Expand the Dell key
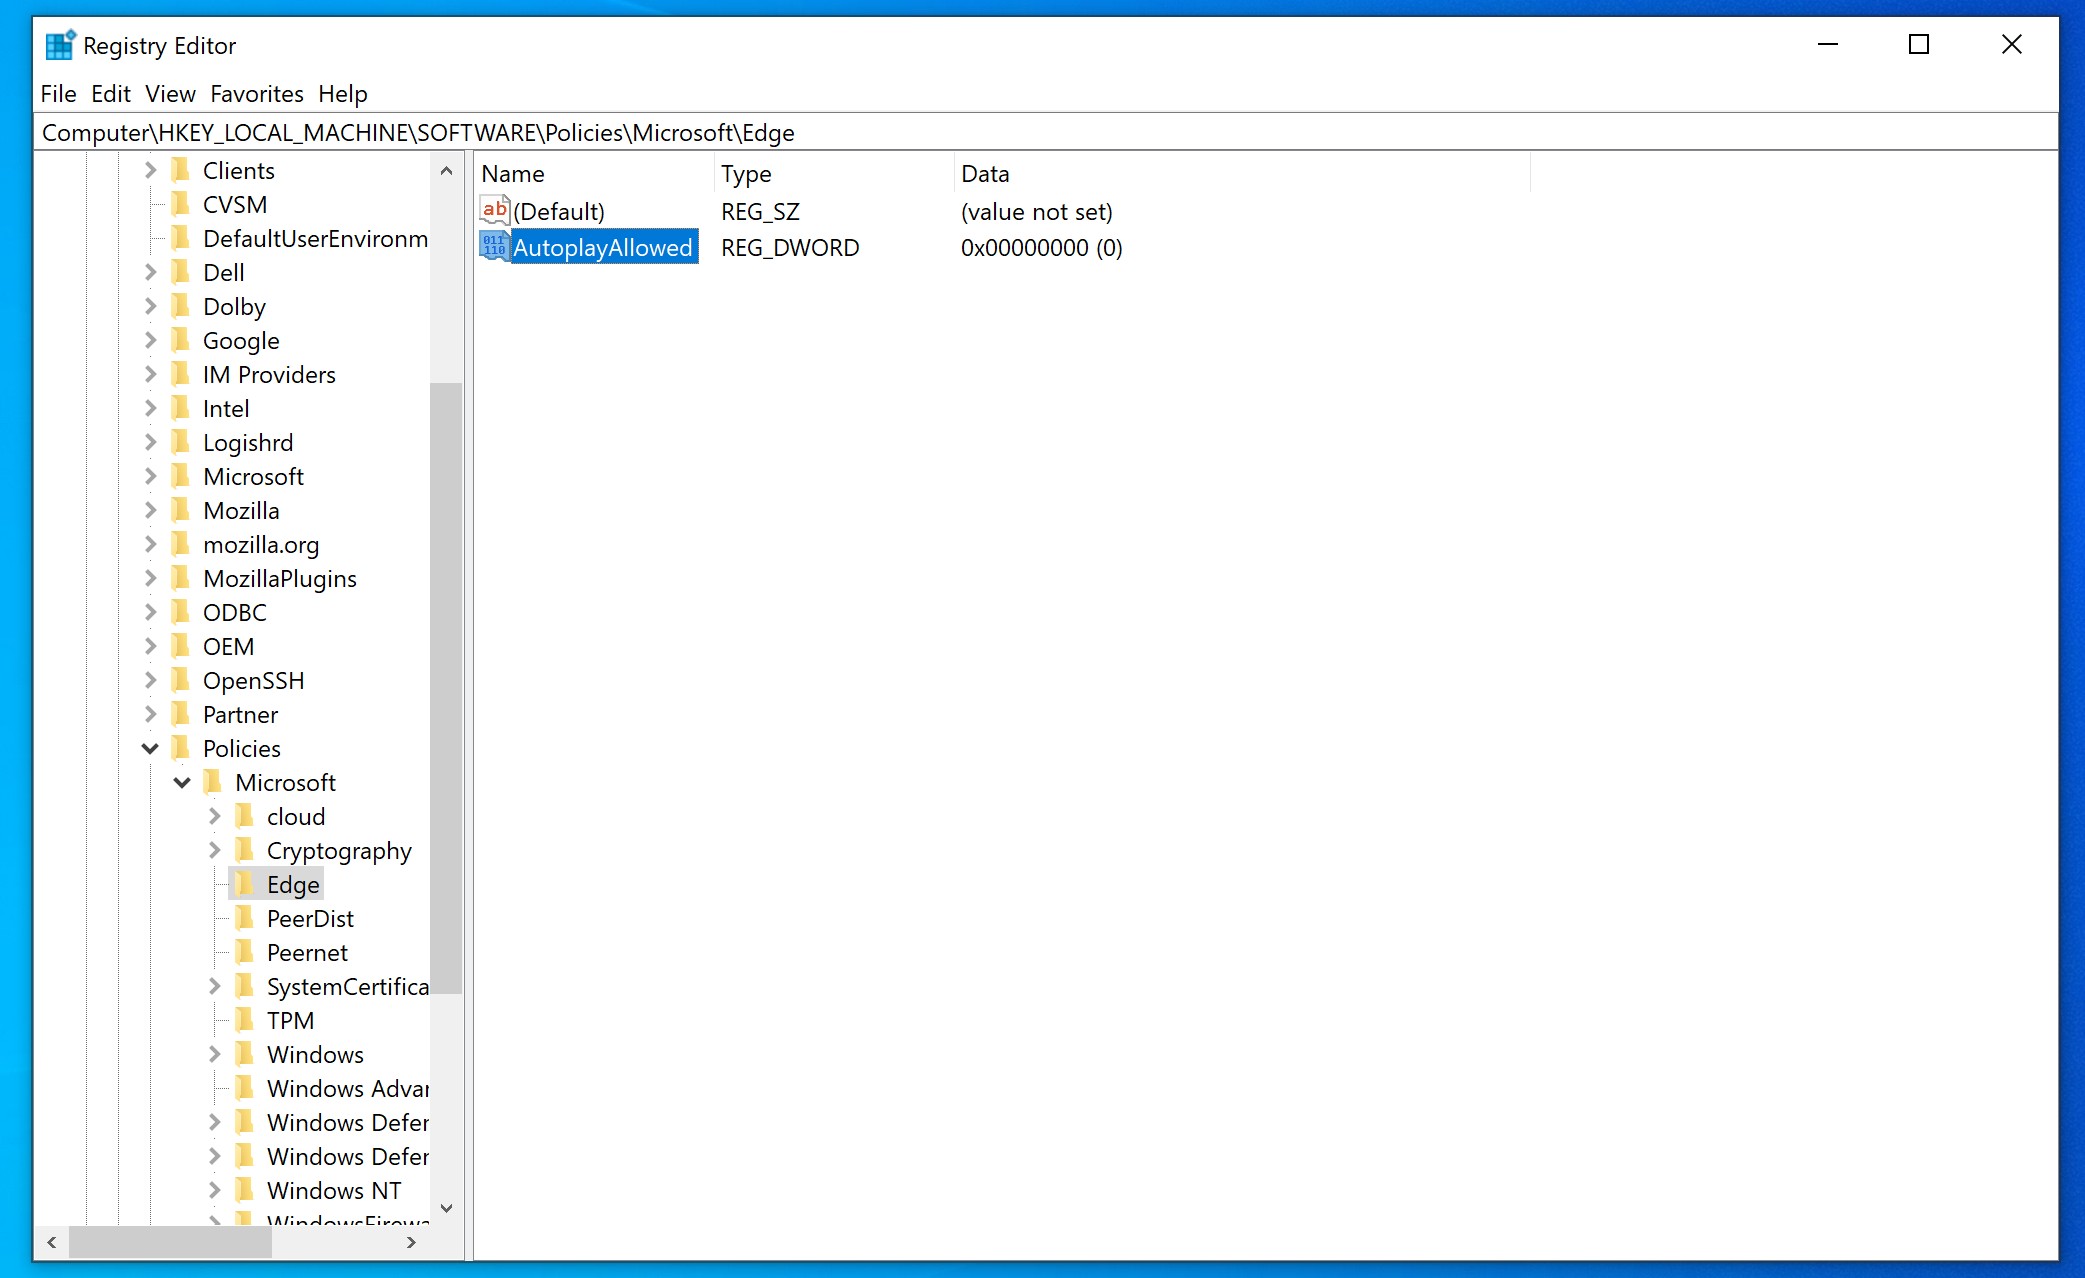Image resolution: width=2085 pixels, height=1278 pixels. click(x=150, y=272)
